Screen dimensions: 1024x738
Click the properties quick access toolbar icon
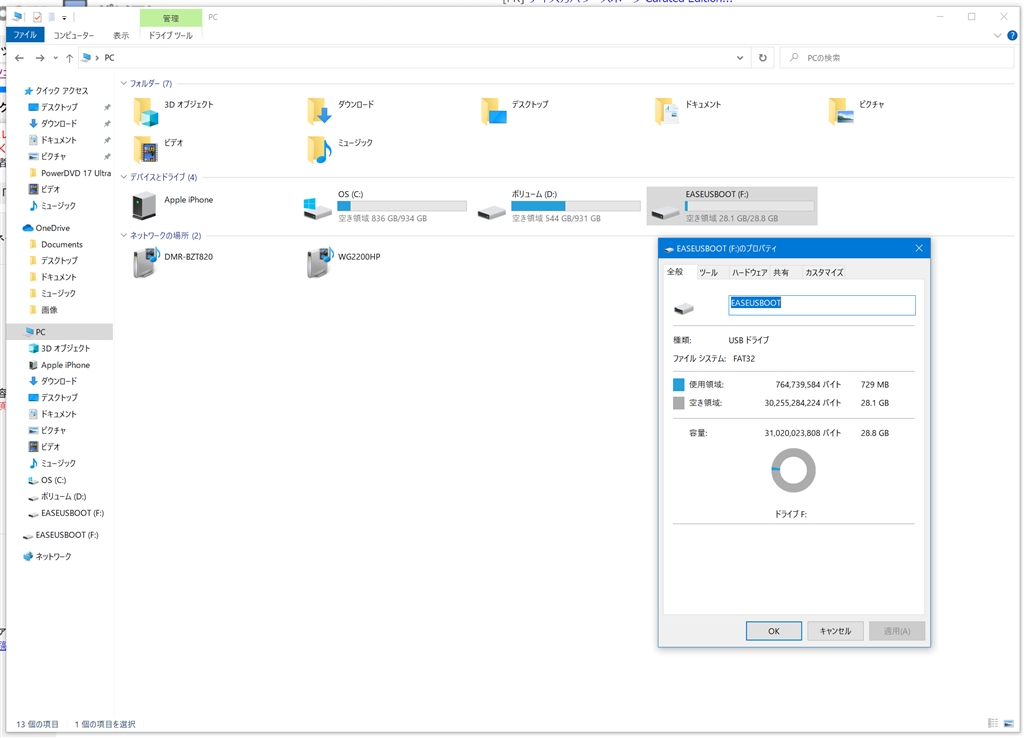37,17
